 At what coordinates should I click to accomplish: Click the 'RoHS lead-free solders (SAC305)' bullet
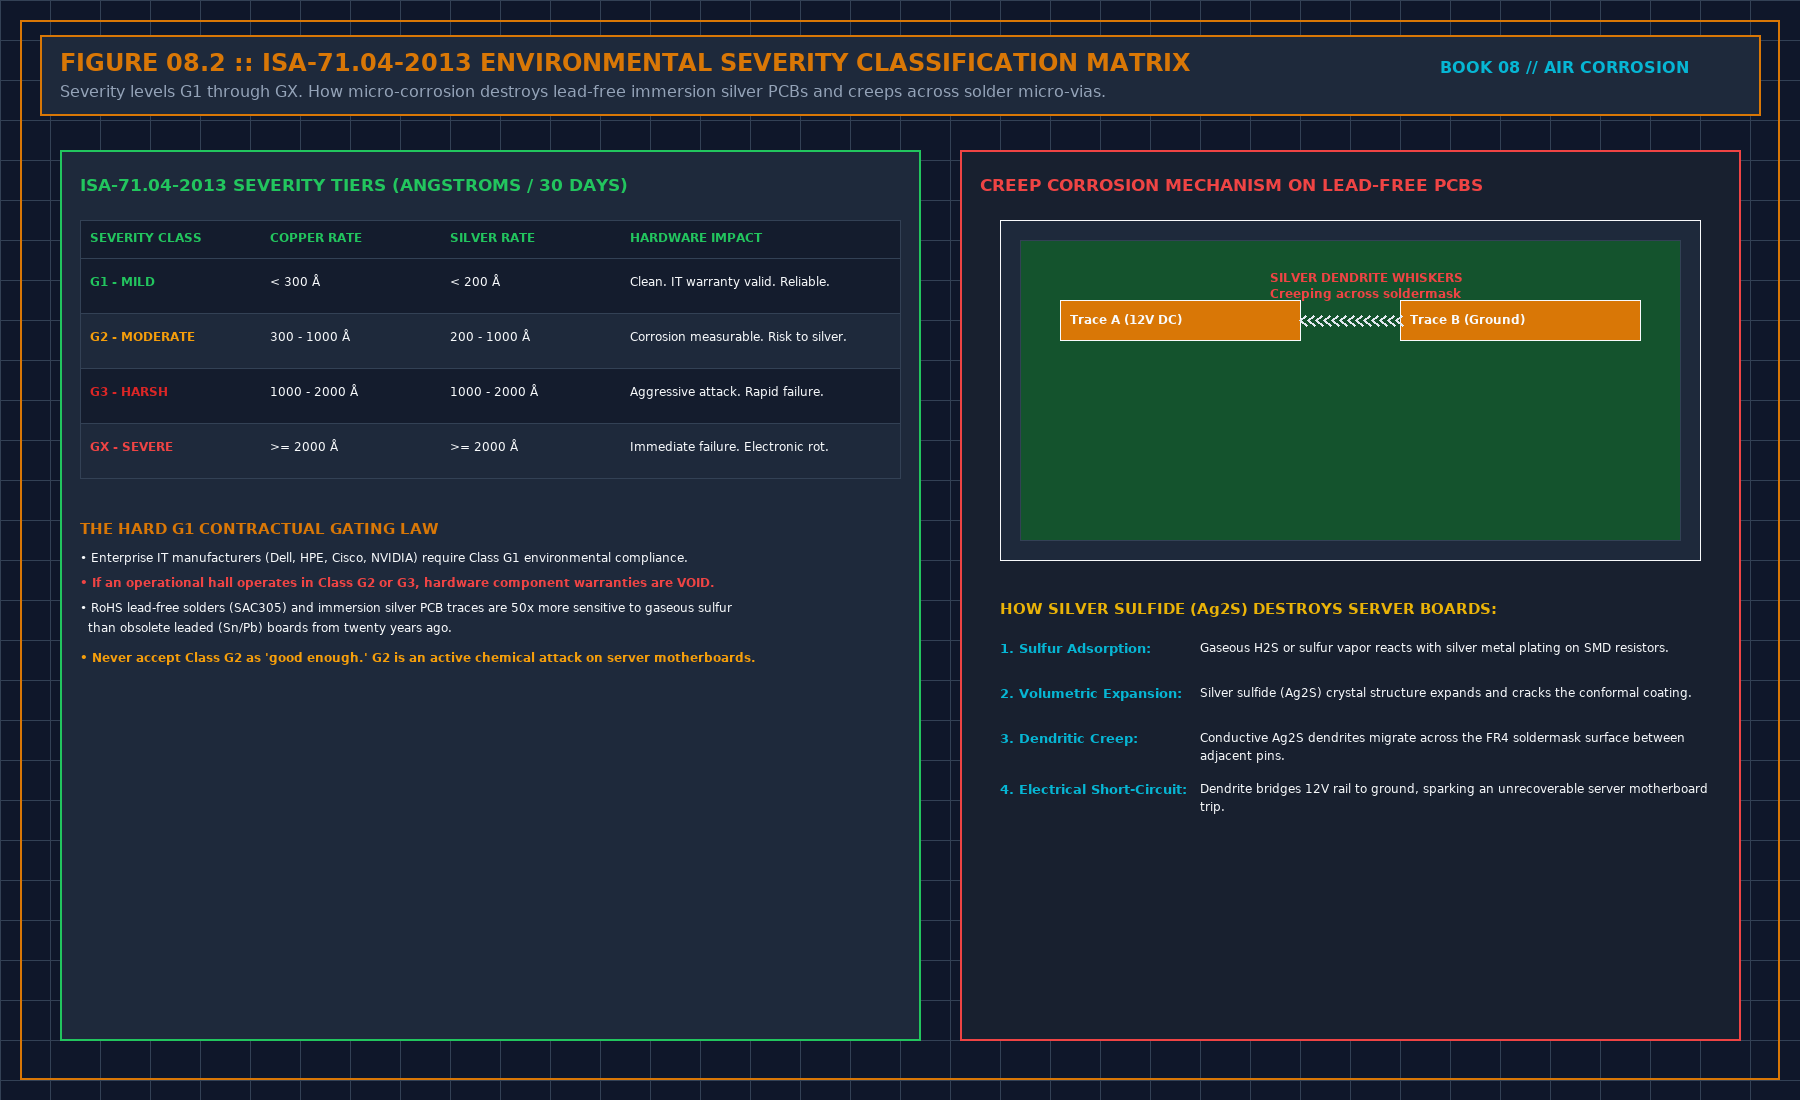tap(406, 618)
